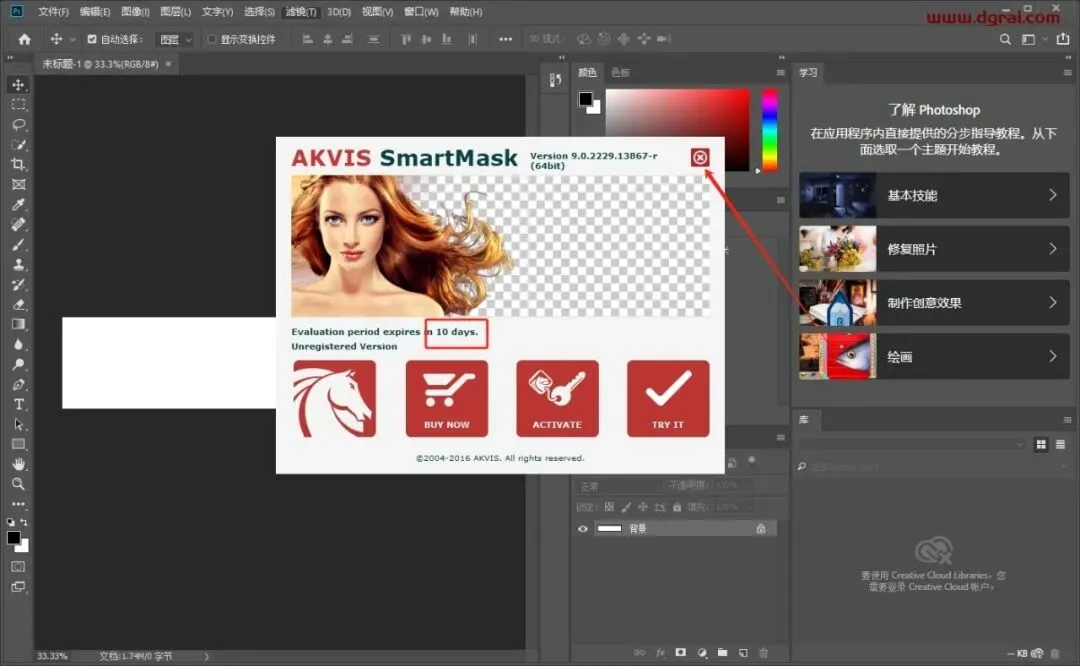Switch the library panel to list view

tap(1061, 445)
